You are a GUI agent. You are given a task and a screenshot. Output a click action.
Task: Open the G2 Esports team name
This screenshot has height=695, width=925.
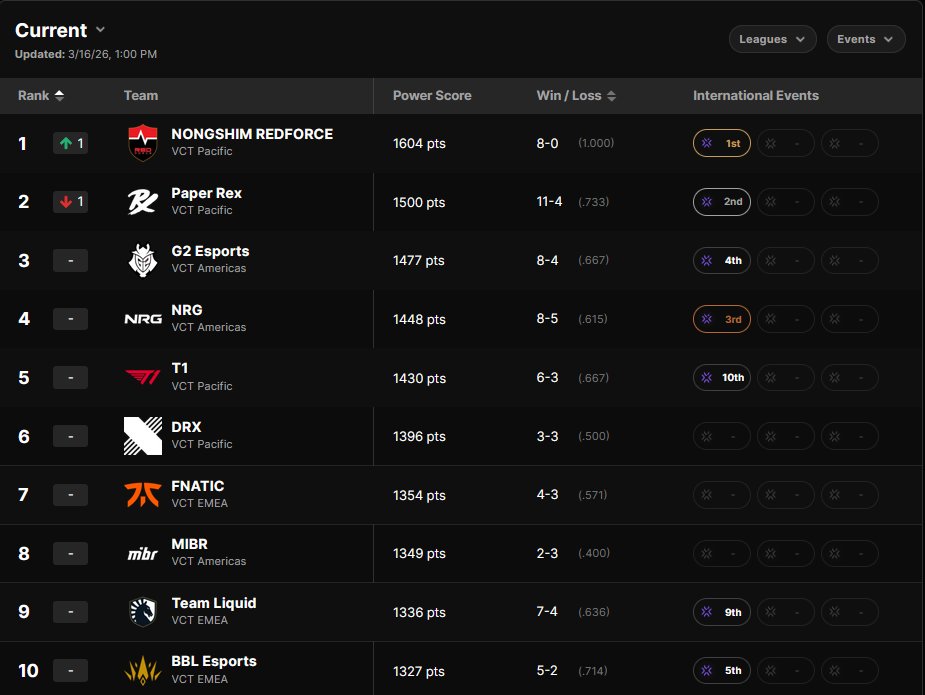click(210, 251)
